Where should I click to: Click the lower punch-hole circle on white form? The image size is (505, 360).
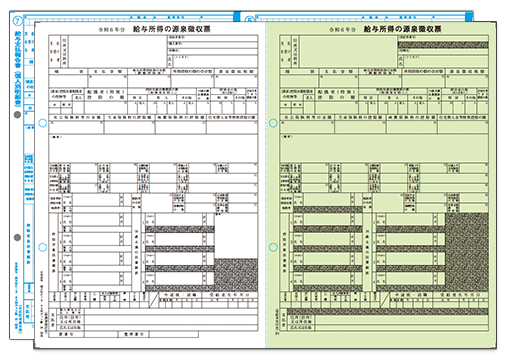pos(42,247)
